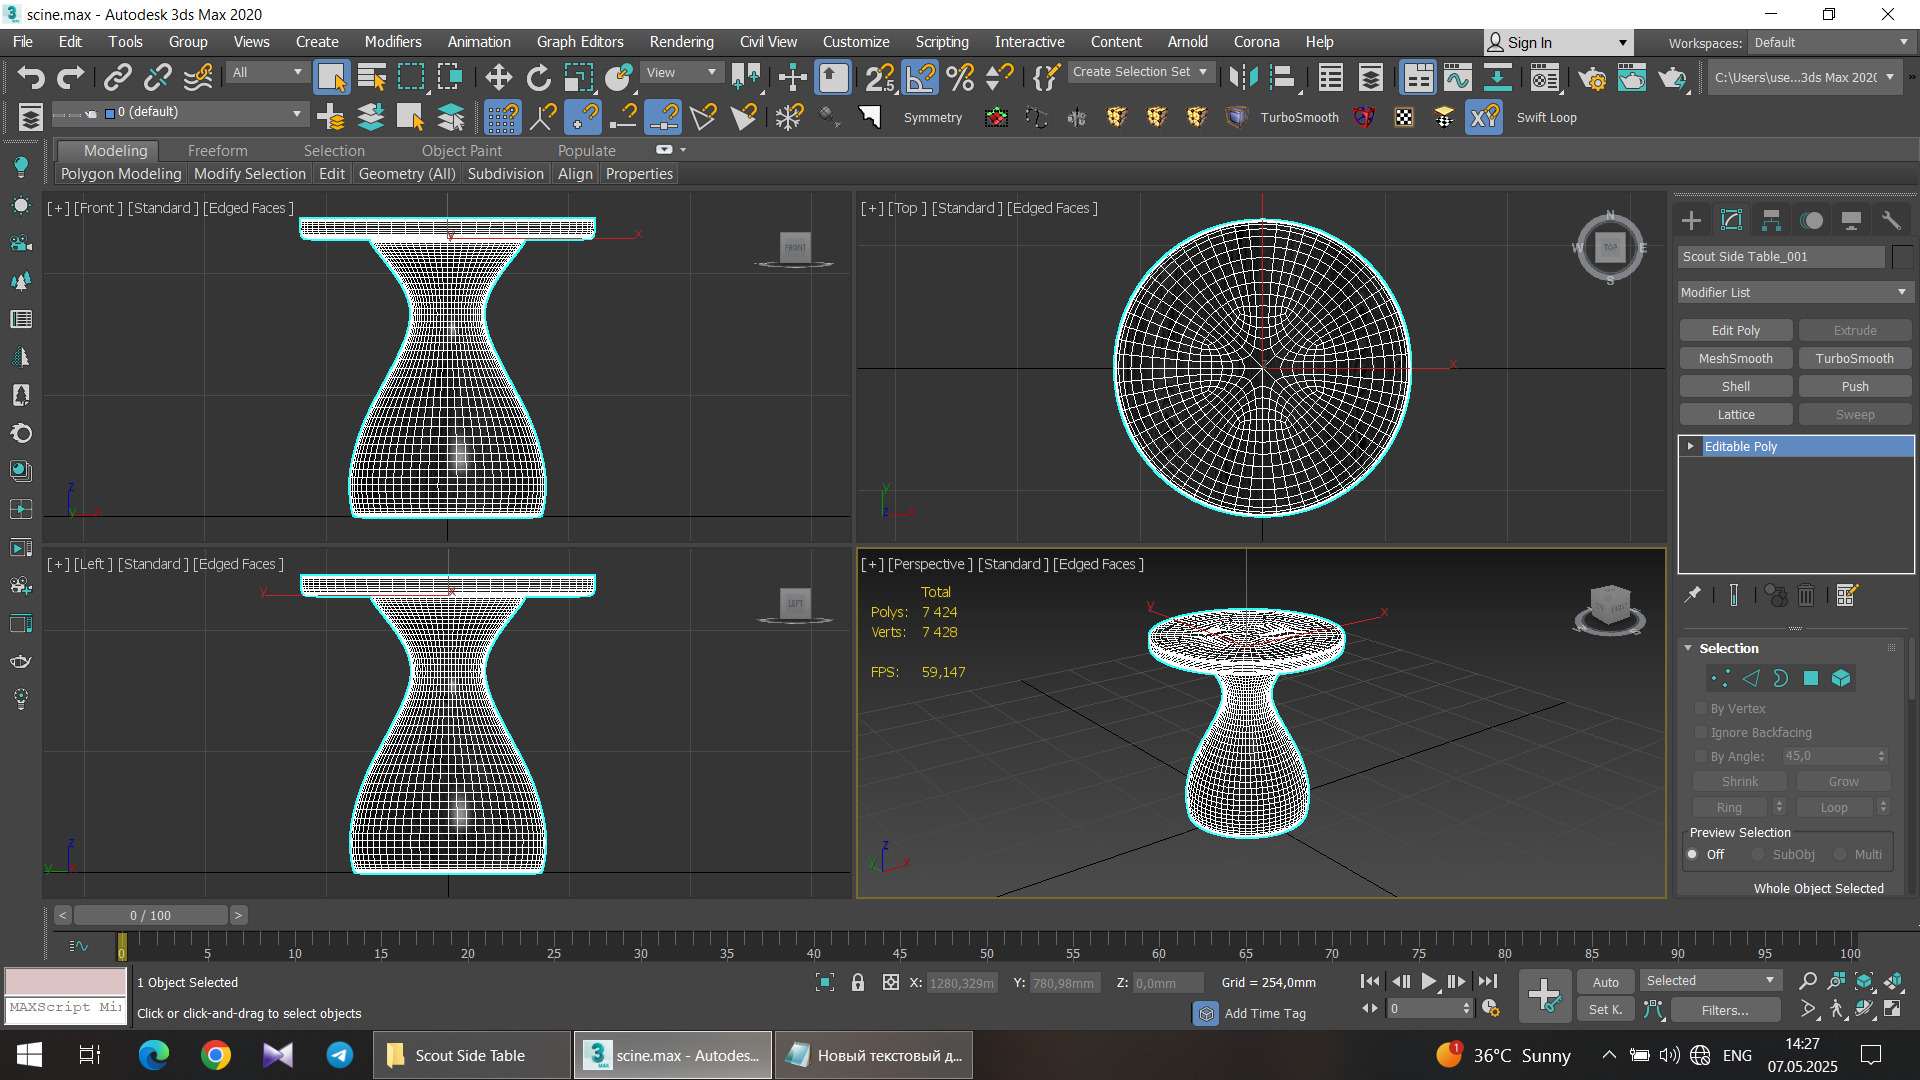The width and height of the screenshot is (1920, 1080).
Task: Switch to the Motion panel icon
Action: (x=1811, y=220)
